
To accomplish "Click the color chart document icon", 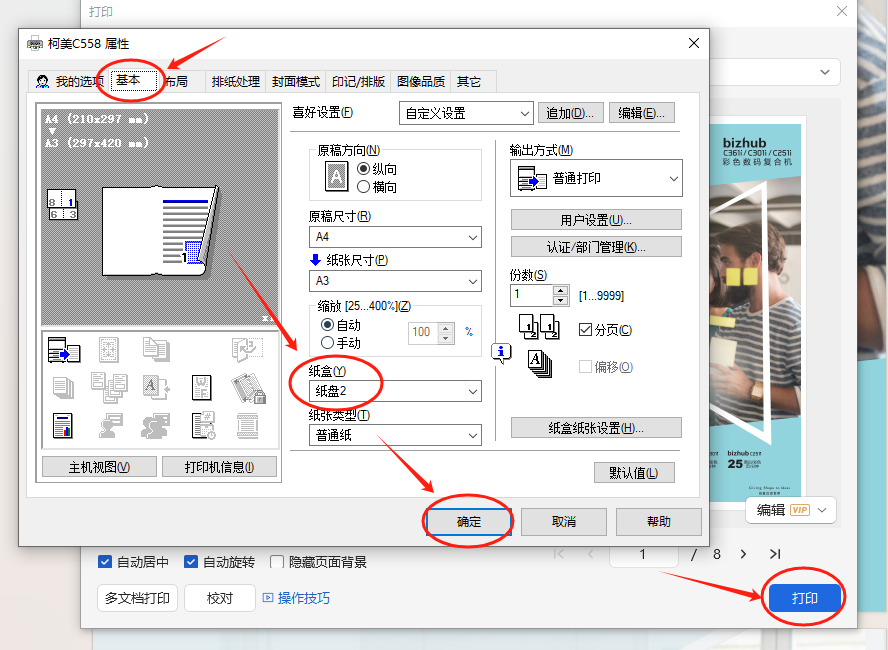I will (x=64, y=425).
